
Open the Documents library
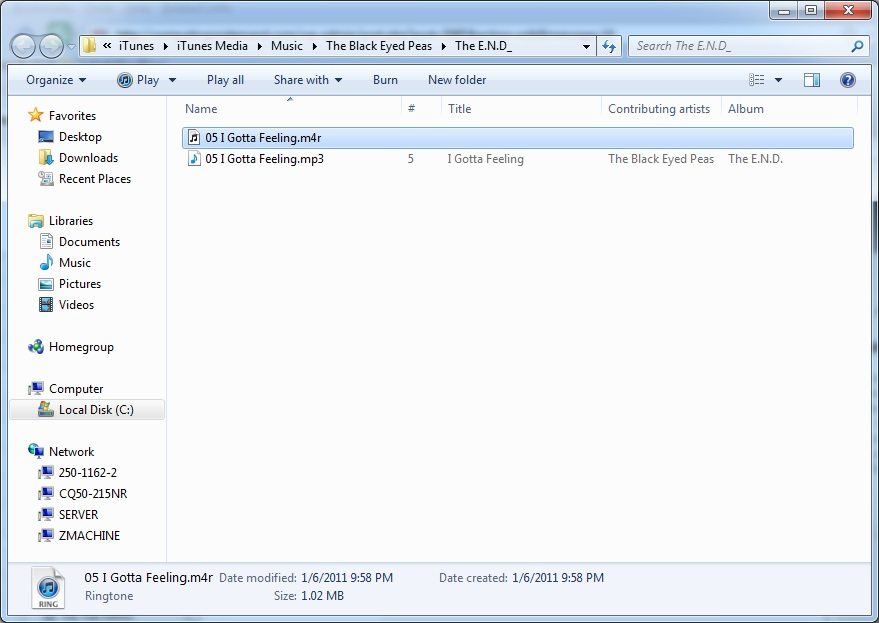[89, 242]
